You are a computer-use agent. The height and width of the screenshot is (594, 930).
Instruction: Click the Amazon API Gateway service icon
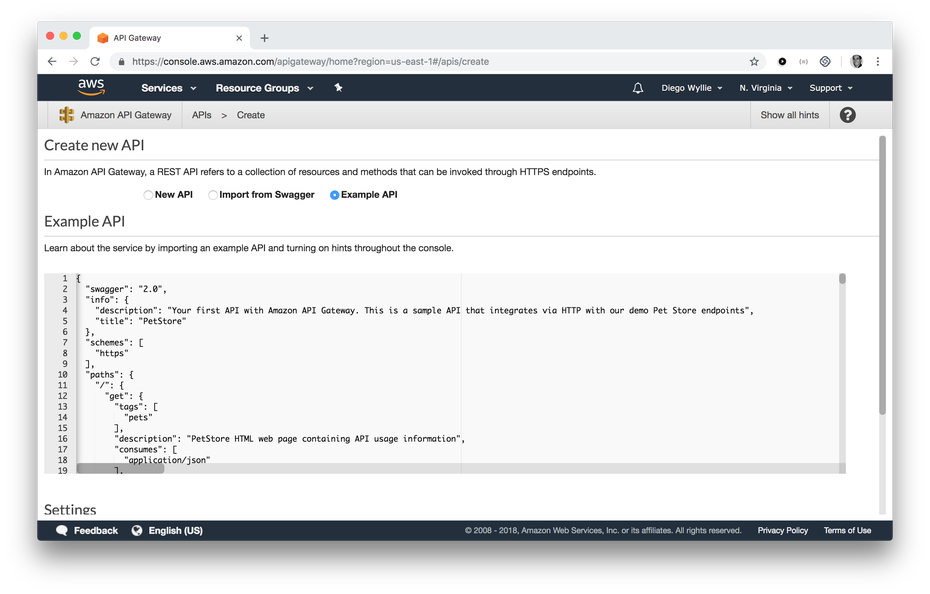pyautogui.click(x=66, y=115)
